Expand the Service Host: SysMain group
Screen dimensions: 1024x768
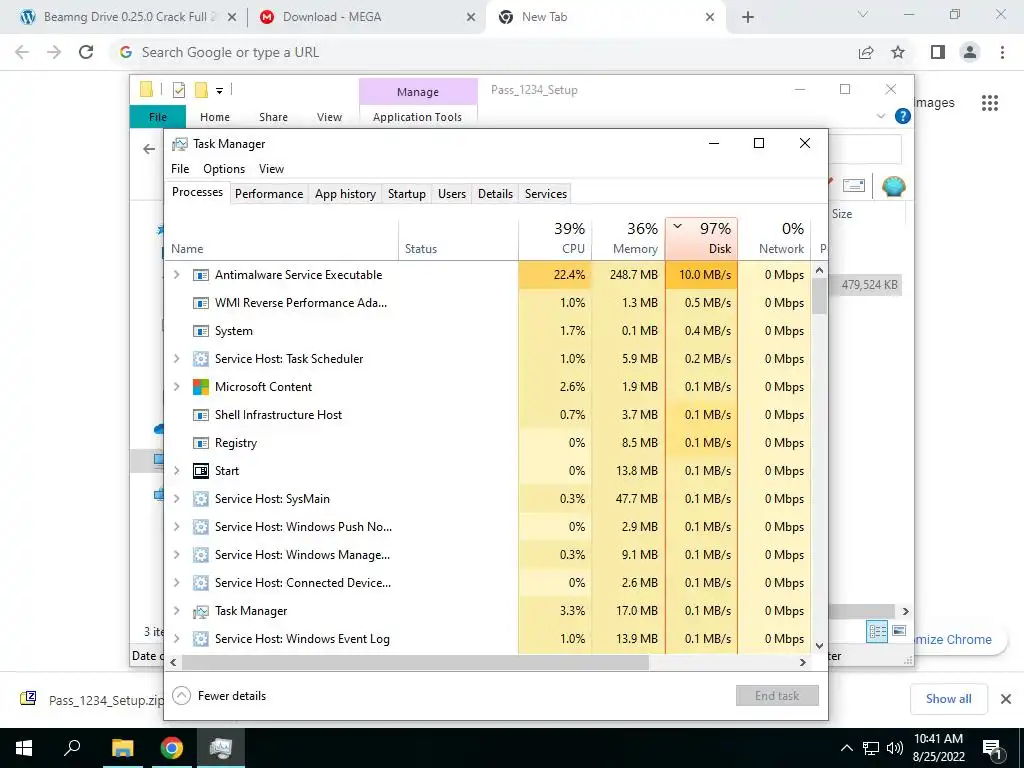tap(176, 499)
